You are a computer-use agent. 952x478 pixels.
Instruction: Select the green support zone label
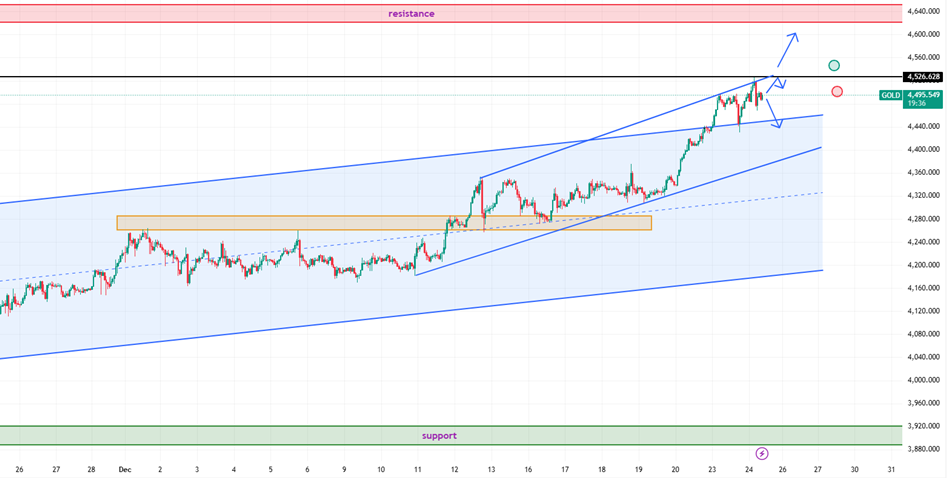(x=438, y=436)
